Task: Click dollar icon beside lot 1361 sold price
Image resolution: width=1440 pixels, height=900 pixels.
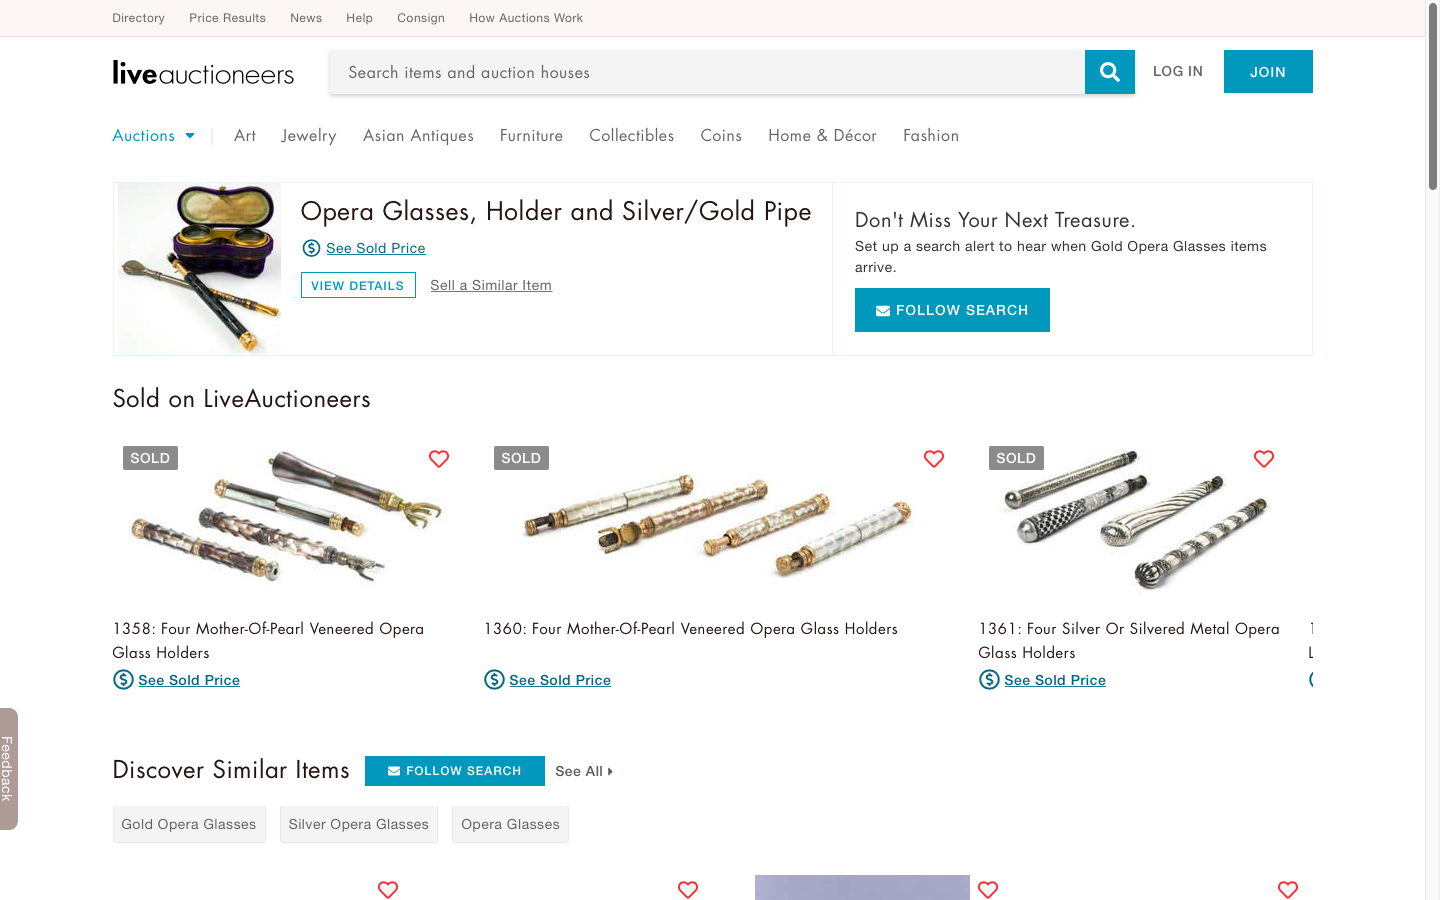Action: (989, 680)
